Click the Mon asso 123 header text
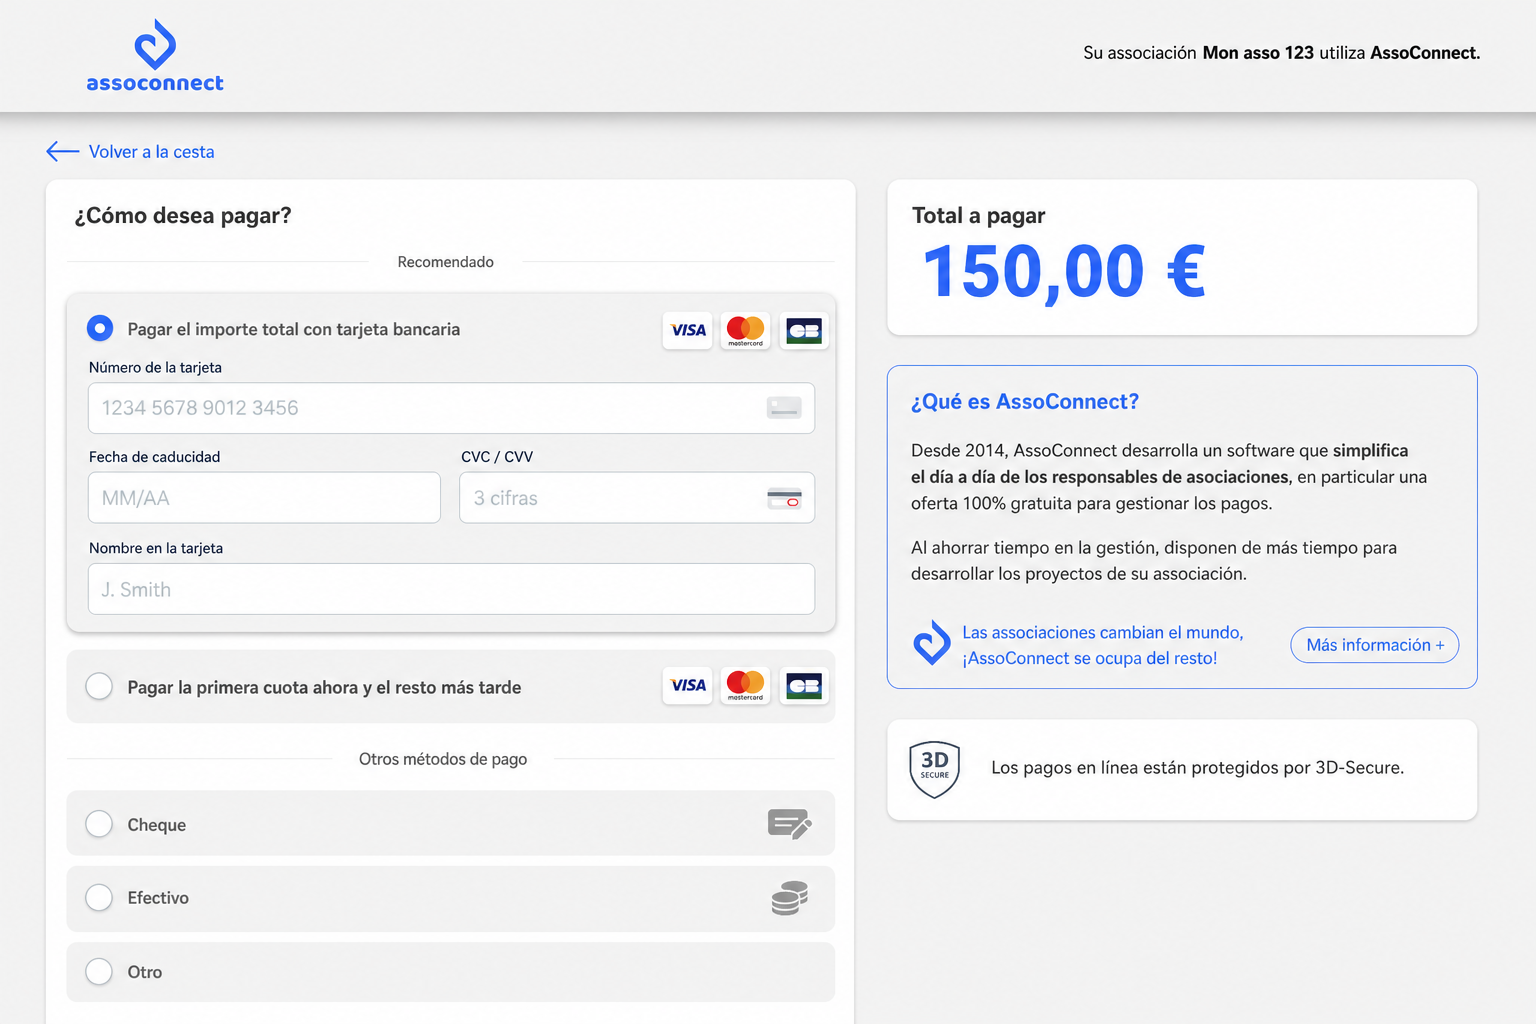 [1258, 53]
